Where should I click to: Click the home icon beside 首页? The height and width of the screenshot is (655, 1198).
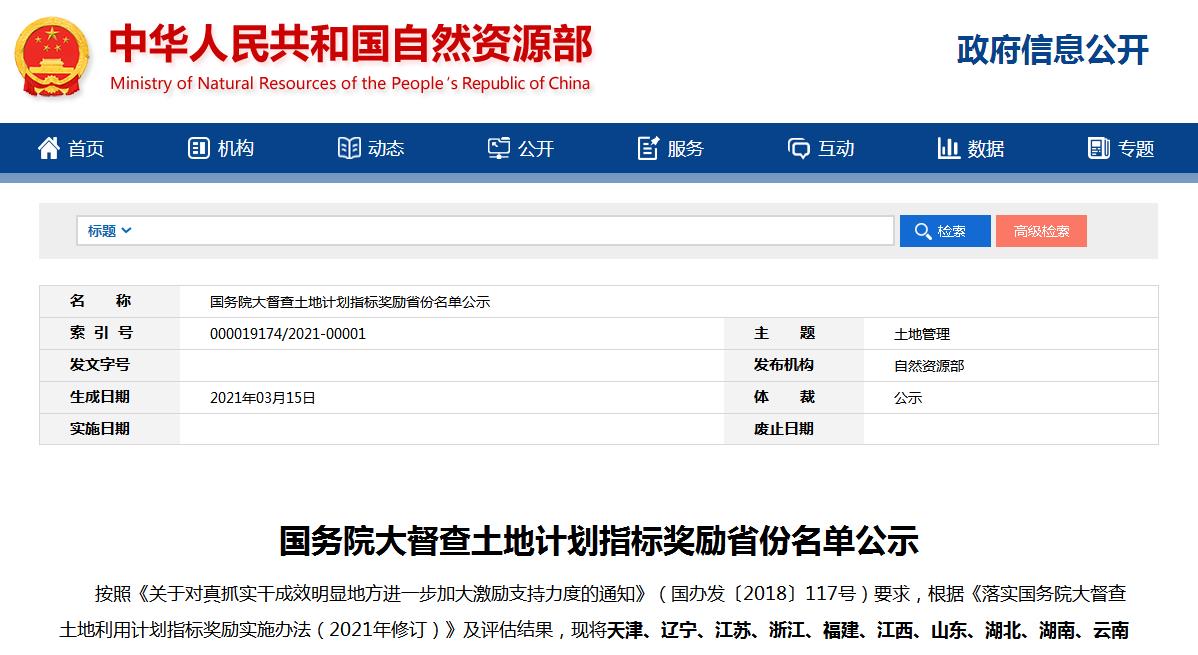[48, 148]
